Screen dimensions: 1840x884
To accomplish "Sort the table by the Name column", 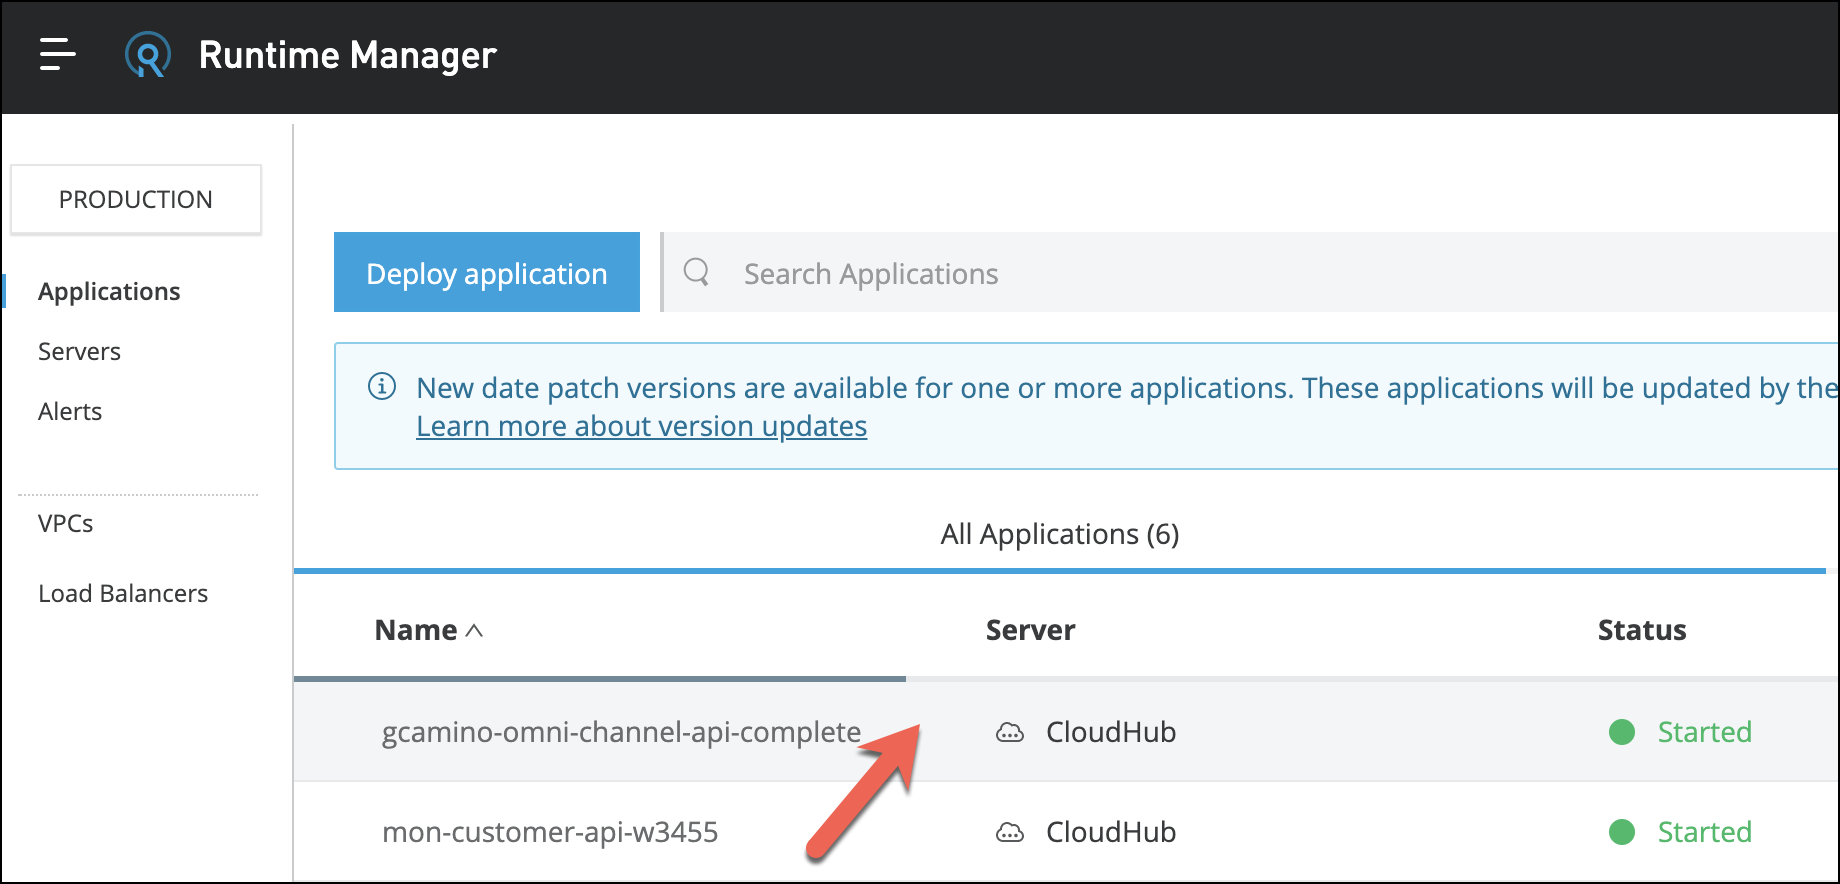I will tap(416, 630).
